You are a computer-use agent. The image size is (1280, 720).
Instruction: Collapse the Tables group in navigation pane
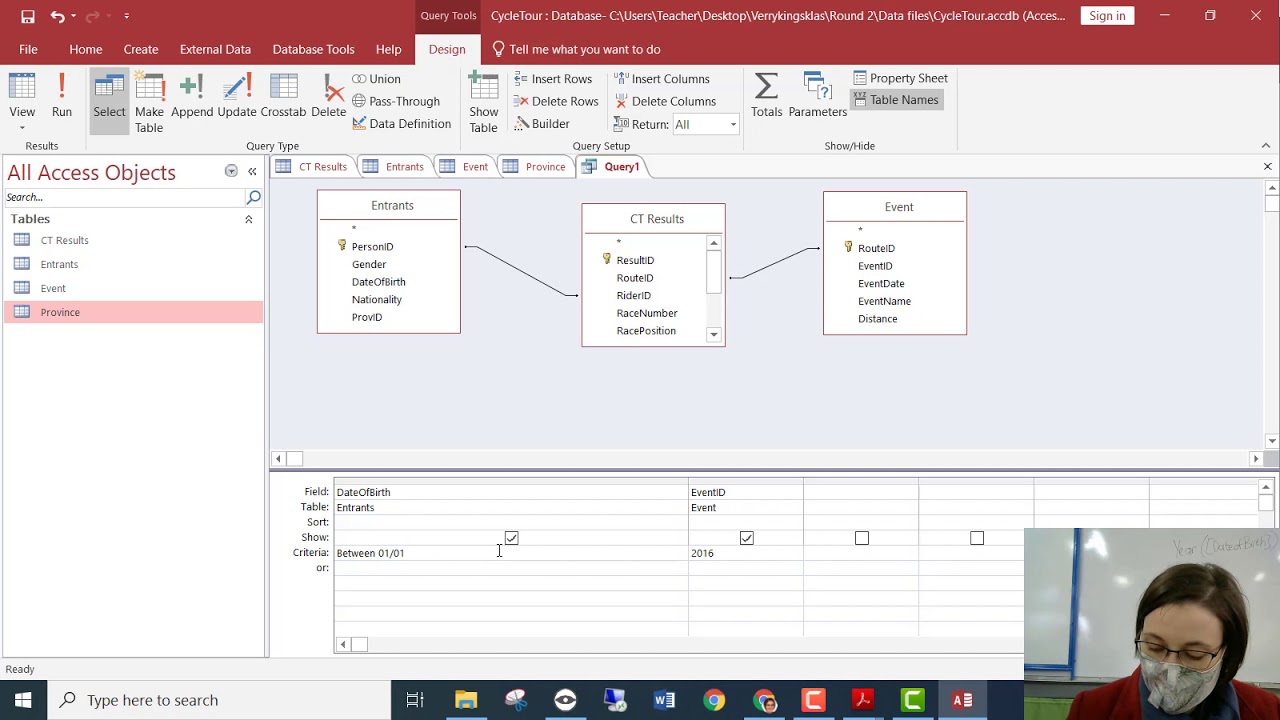249,219
